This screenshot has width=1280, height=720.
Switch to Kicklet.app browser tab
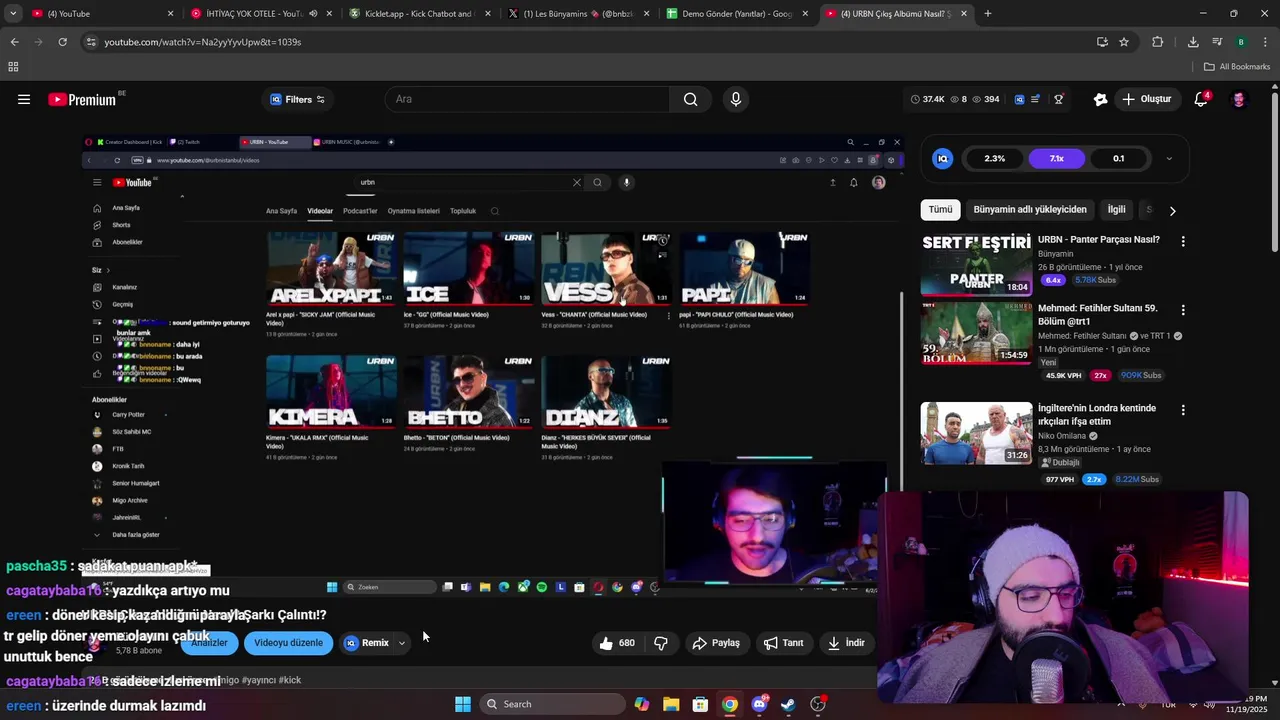[419, 13]
